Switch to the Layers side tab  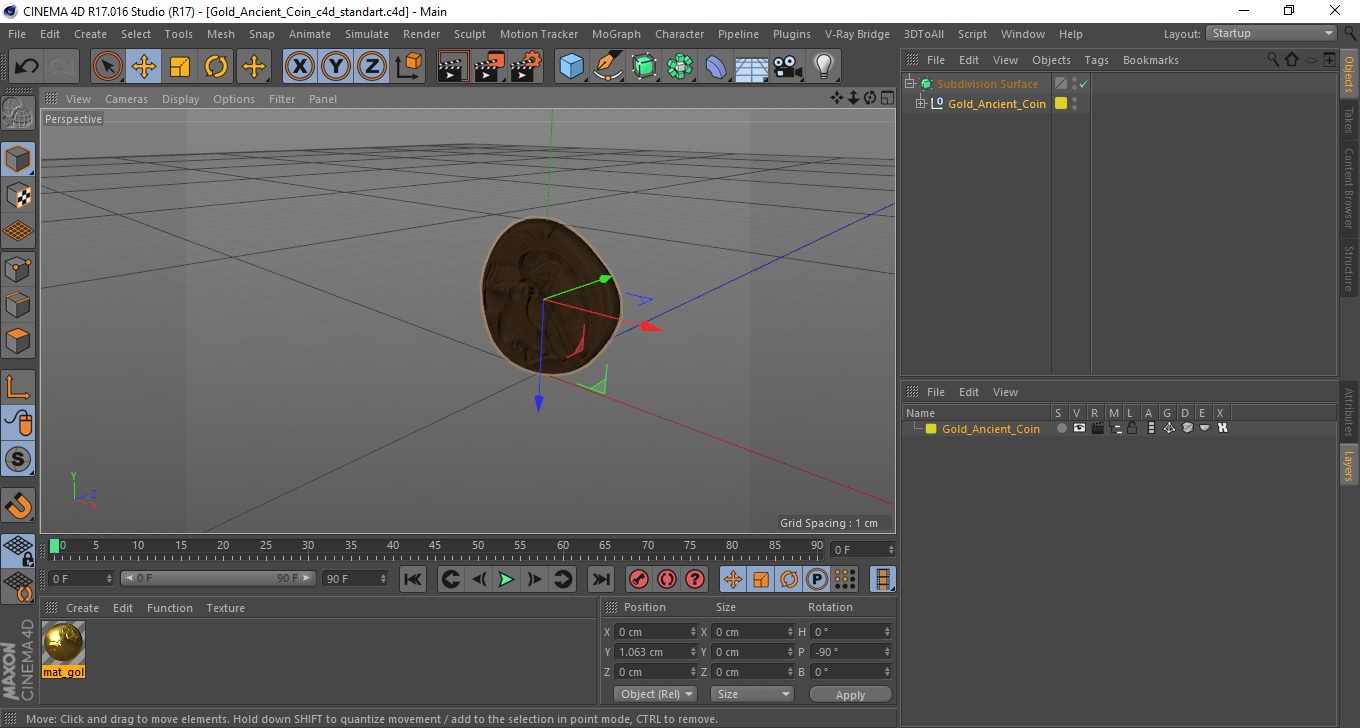tap(1348, 465)
